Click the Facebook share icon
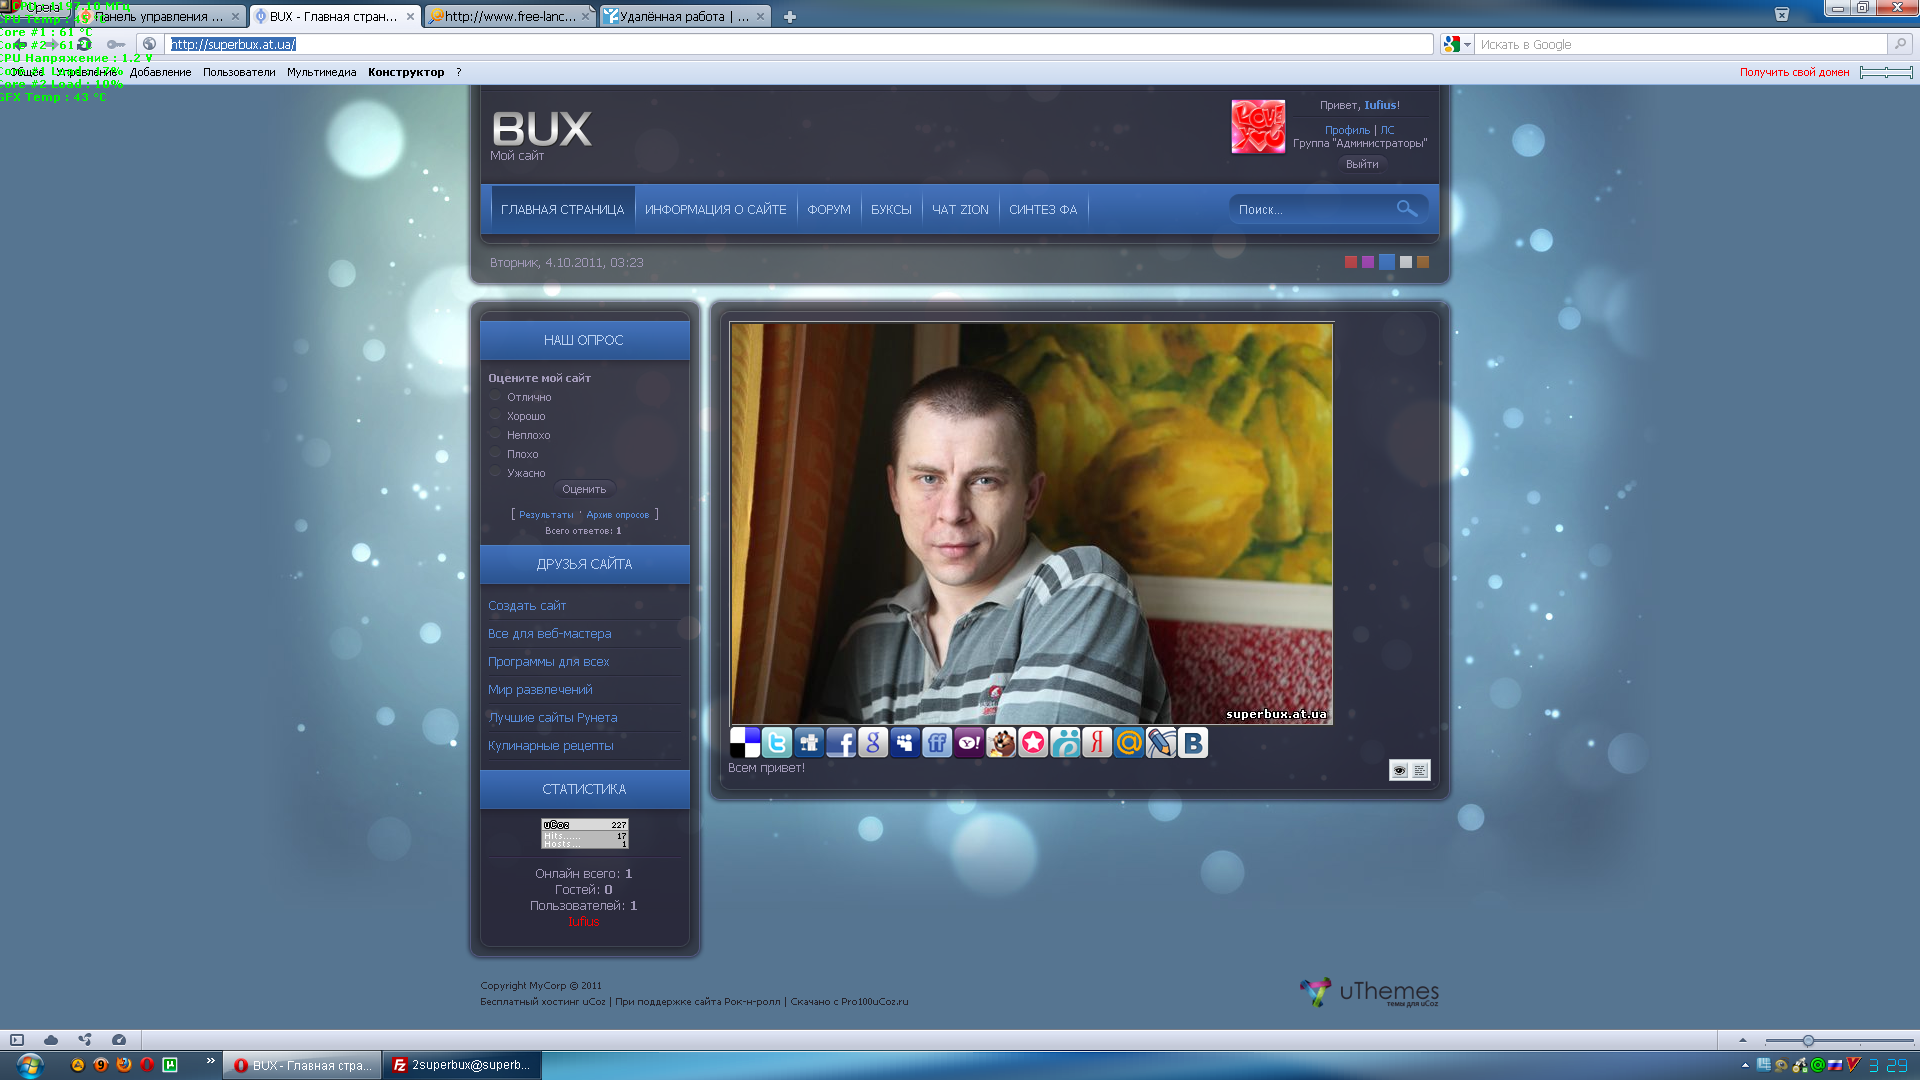The image size is (1920, 1080). pos(841,742)
